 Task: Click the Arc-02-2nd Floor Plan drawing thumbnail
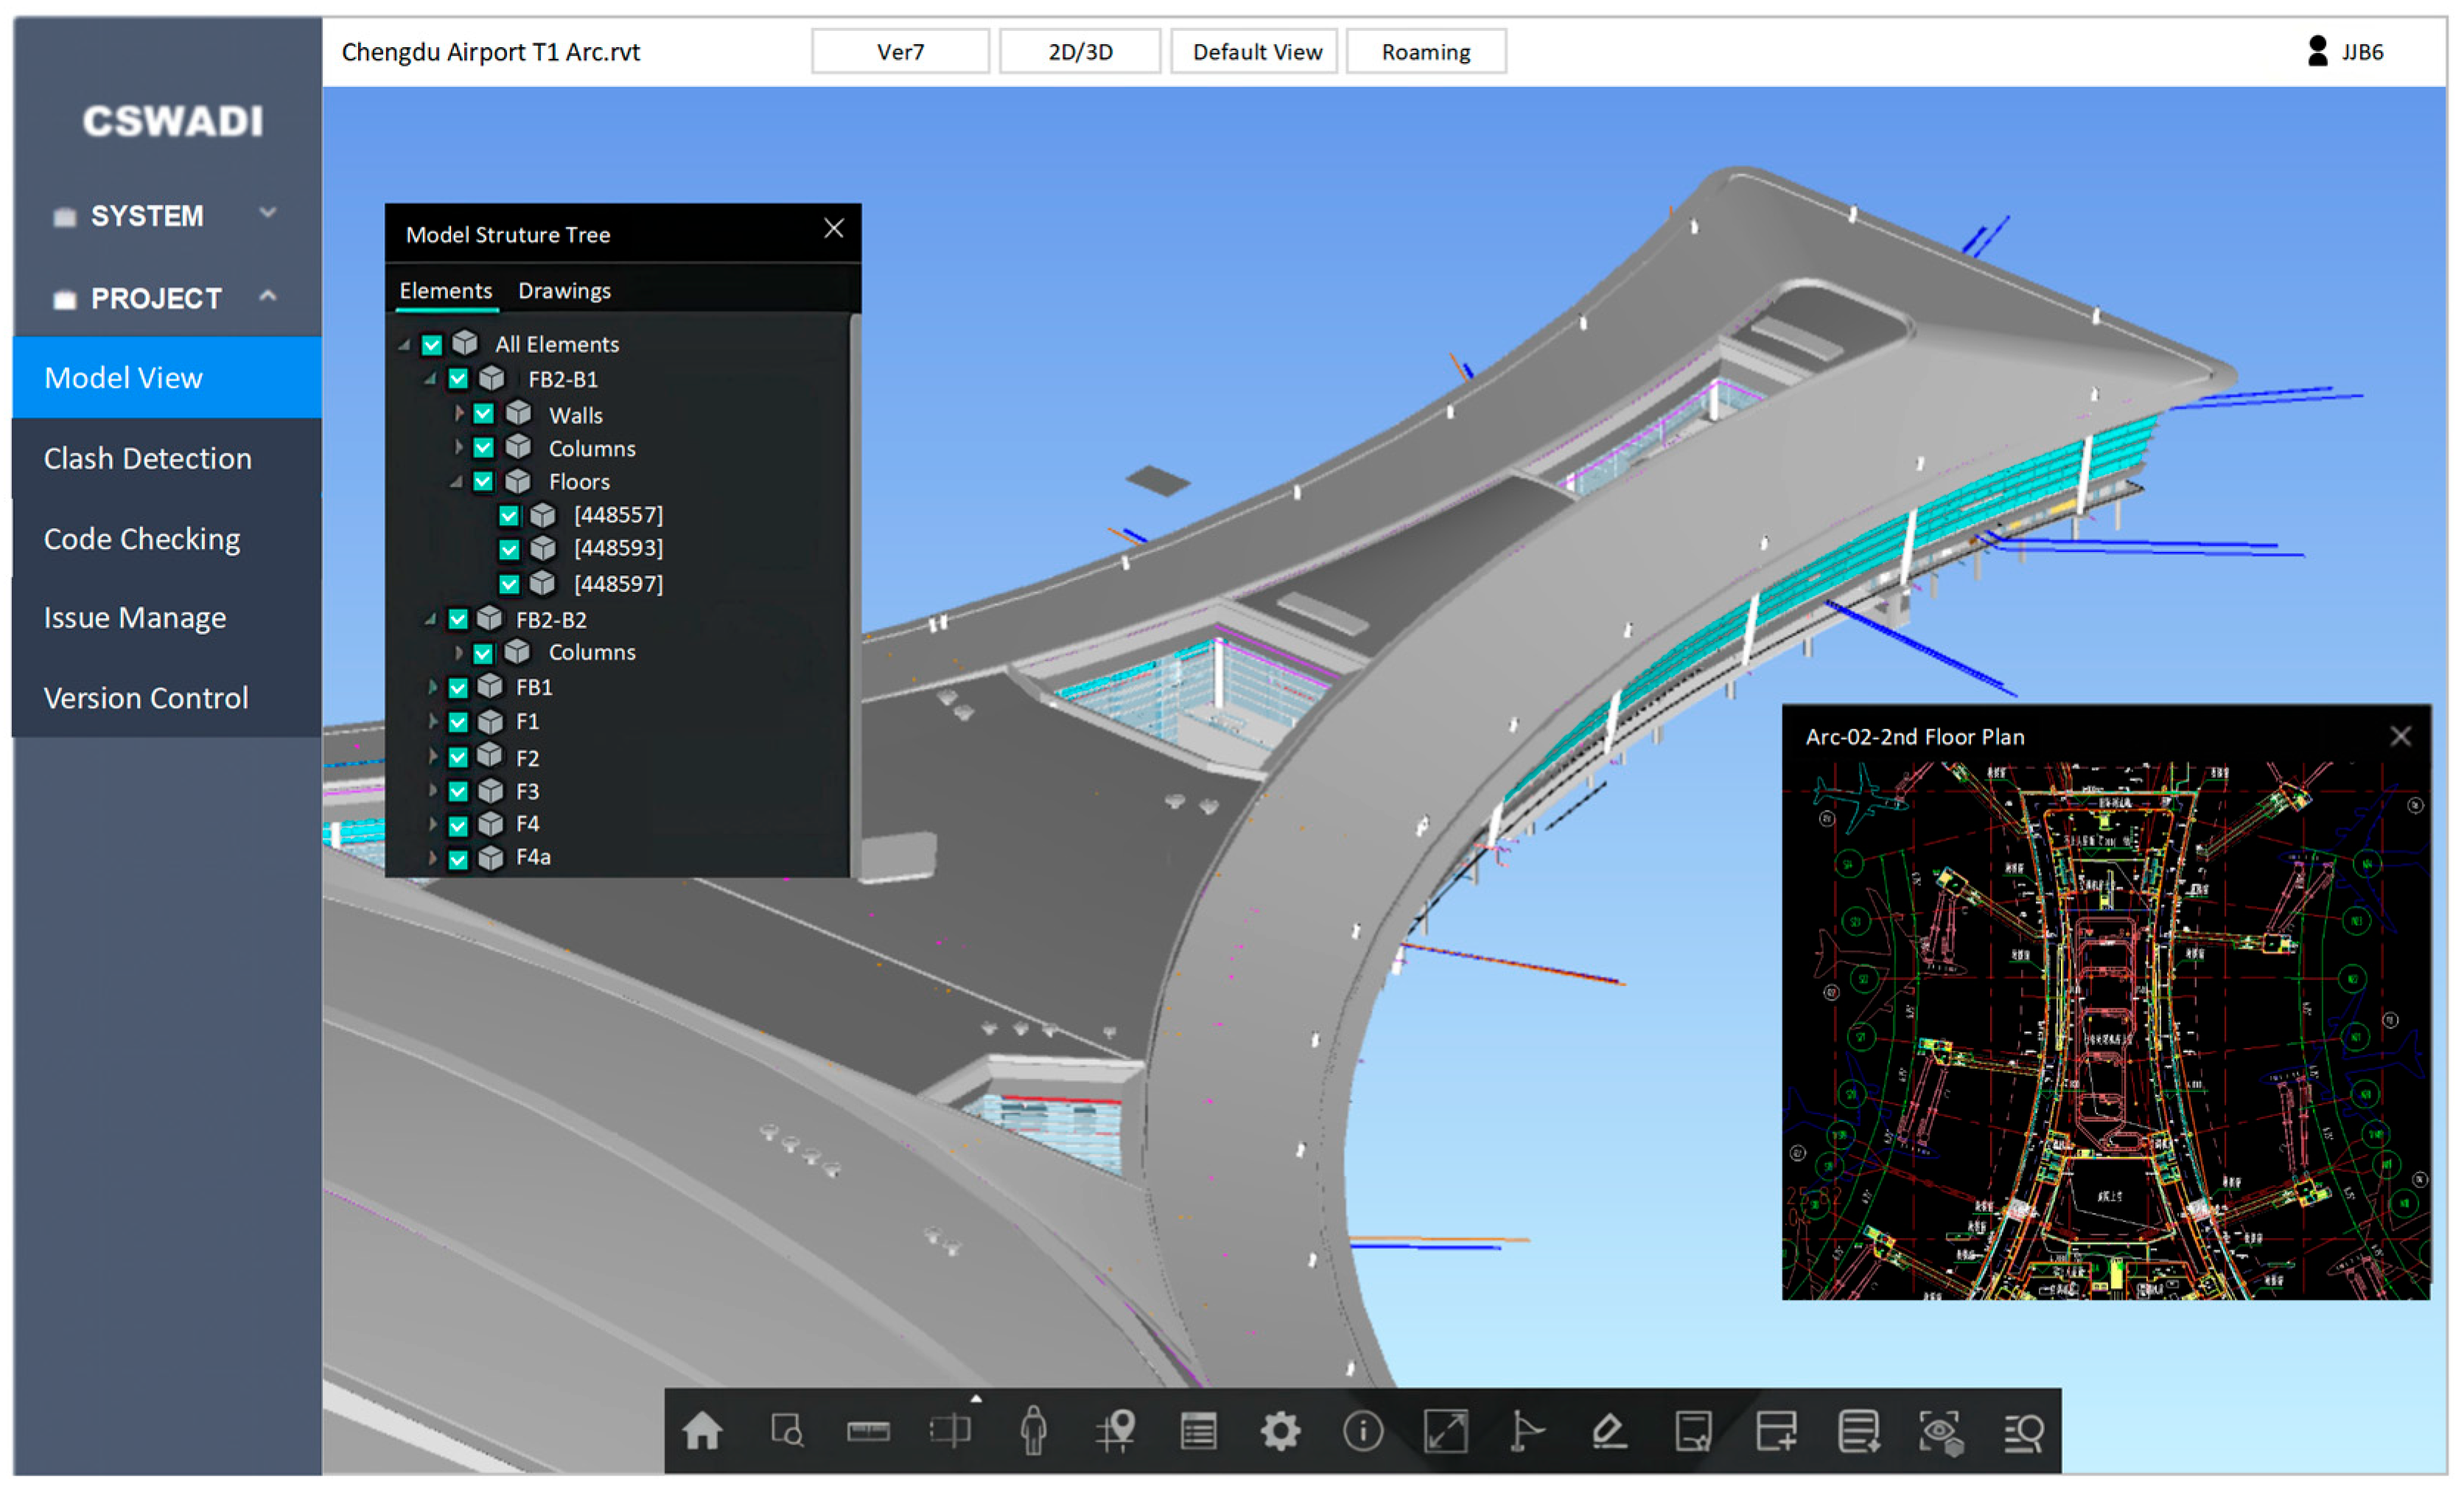pos(2105,1030)
